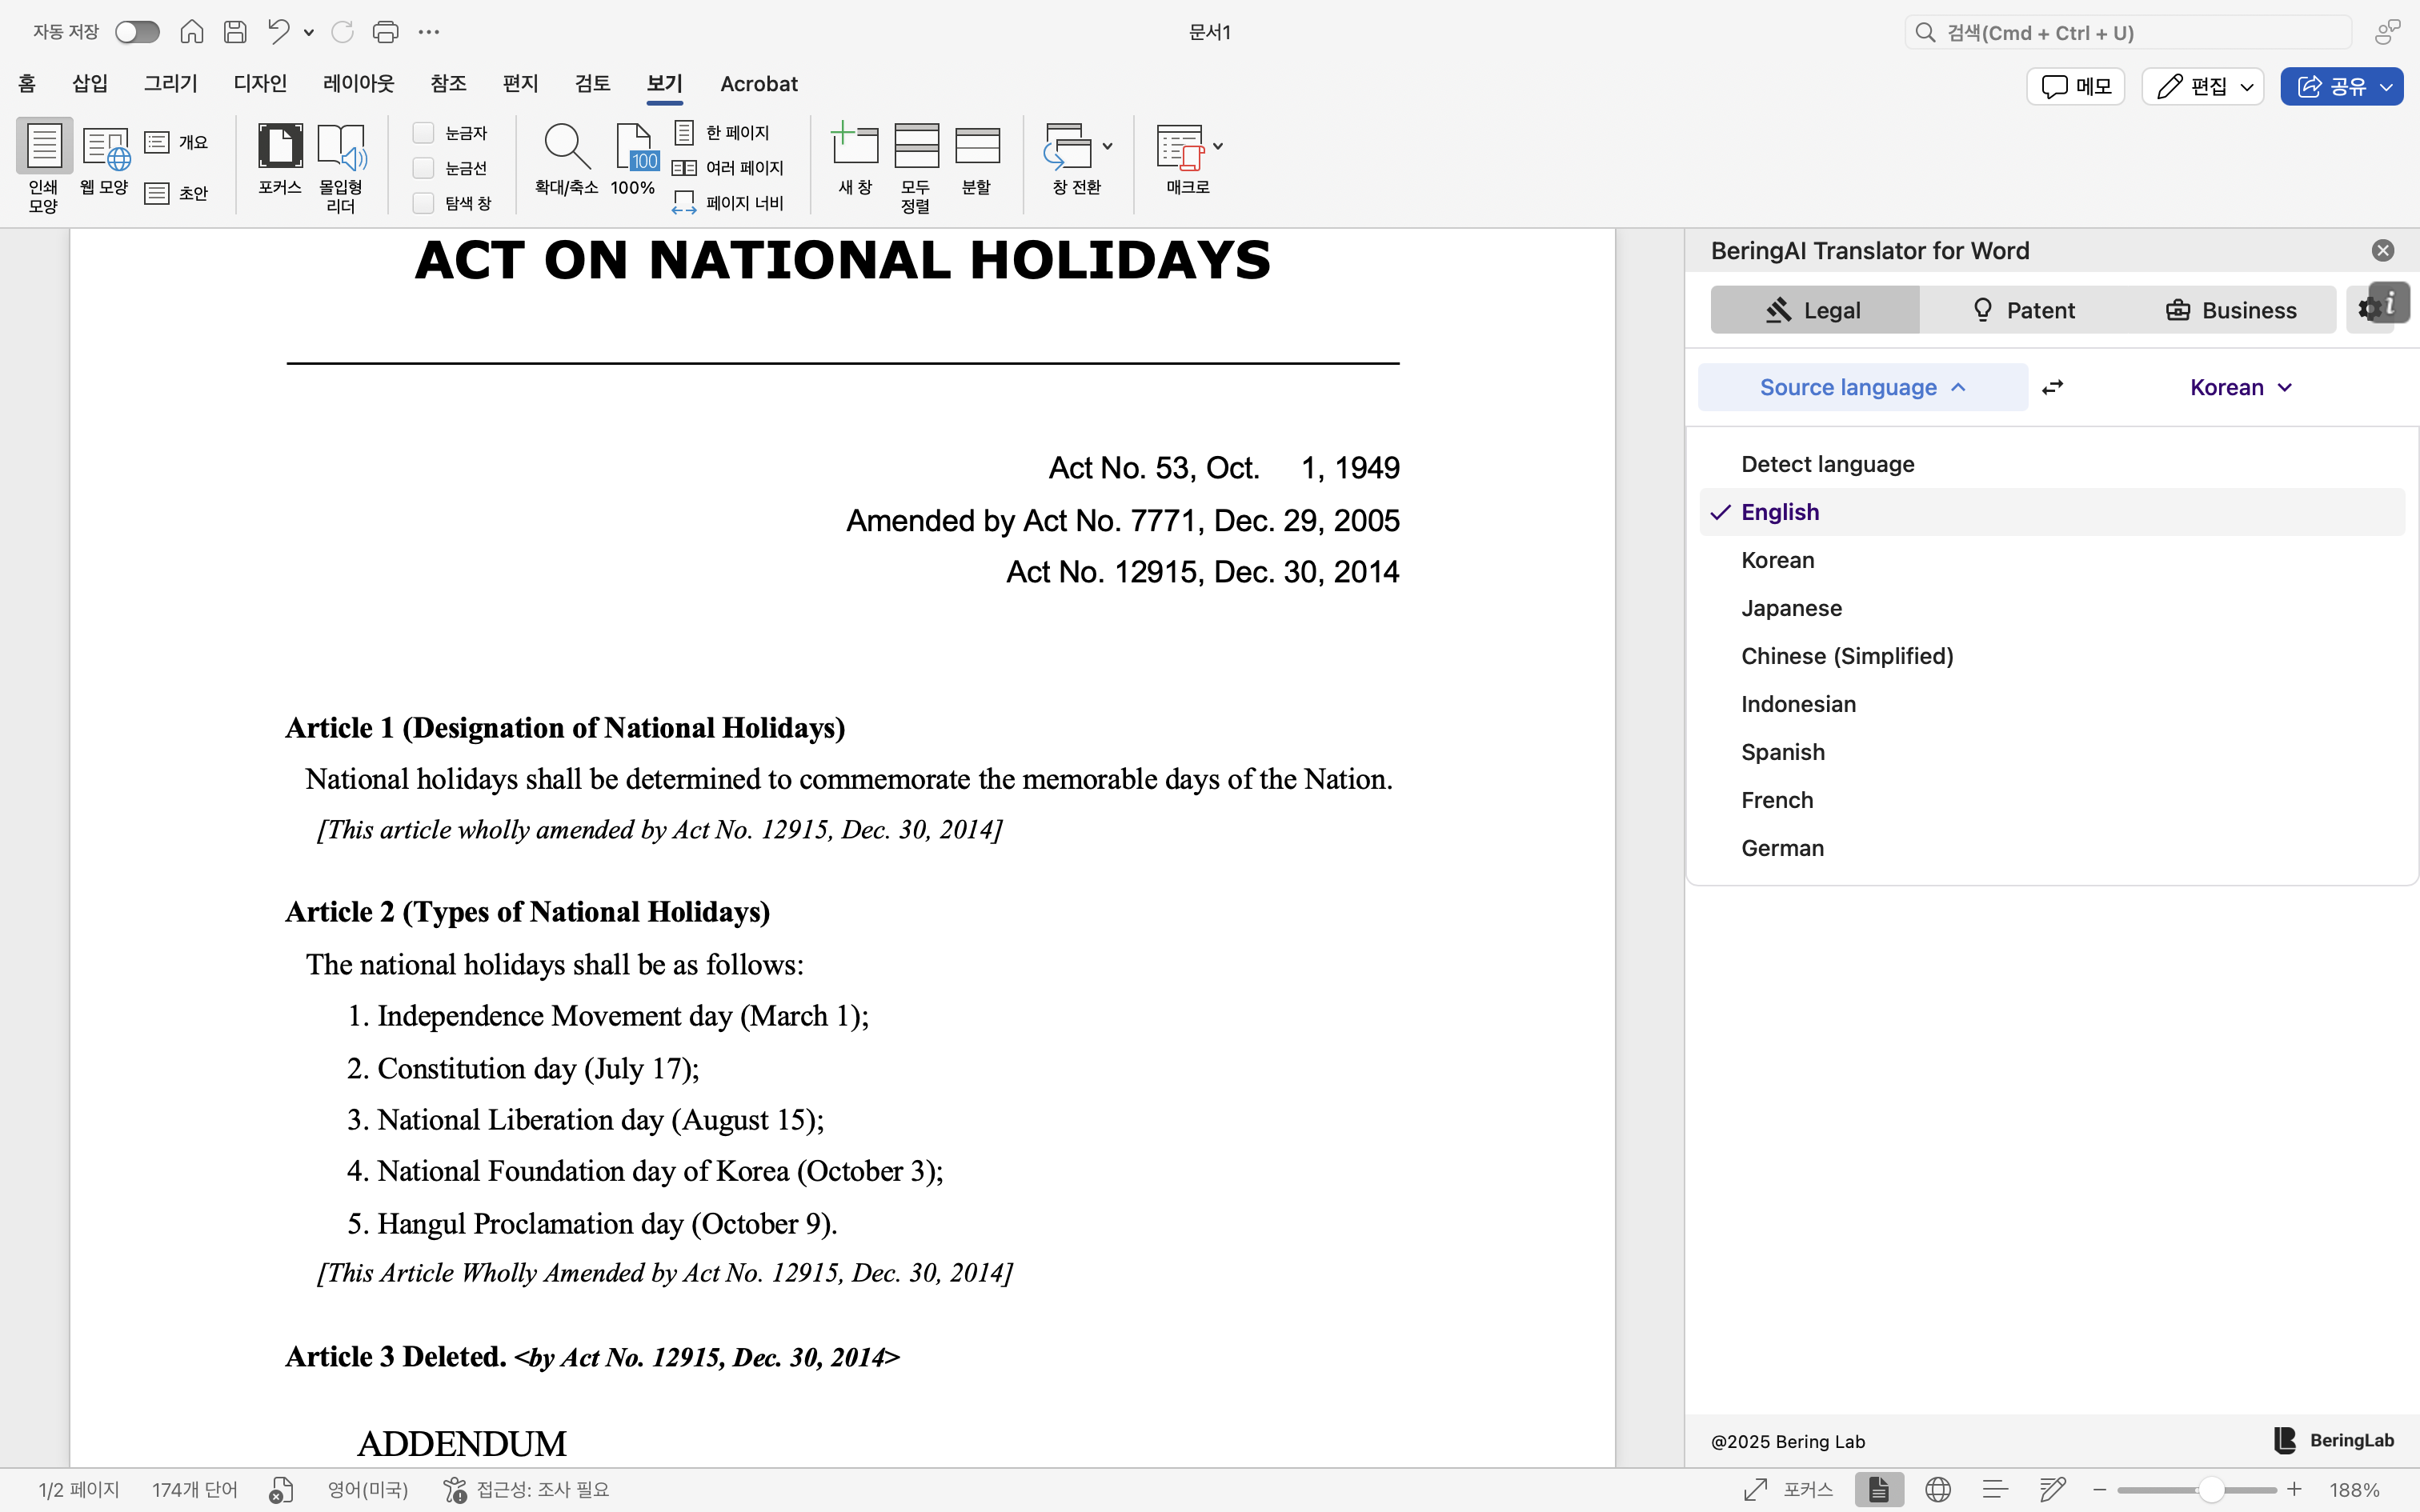Click the Focus (포커스) status bar button
Screen dimensions: 2420x1512
tap(1788, 1490)
